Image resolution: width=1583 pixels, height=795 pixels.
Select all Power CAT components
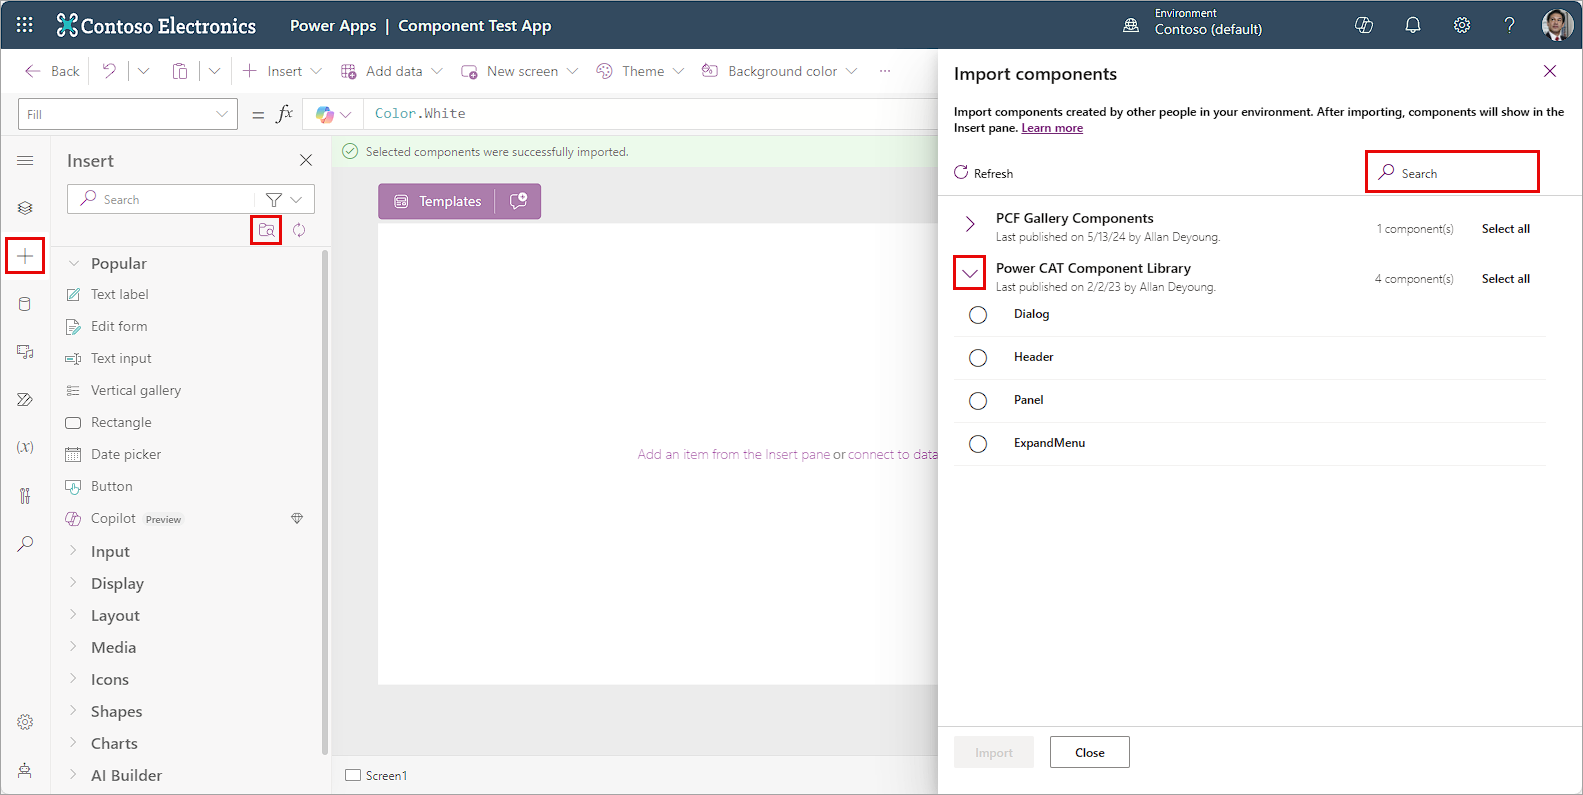tap(1506, 279)
